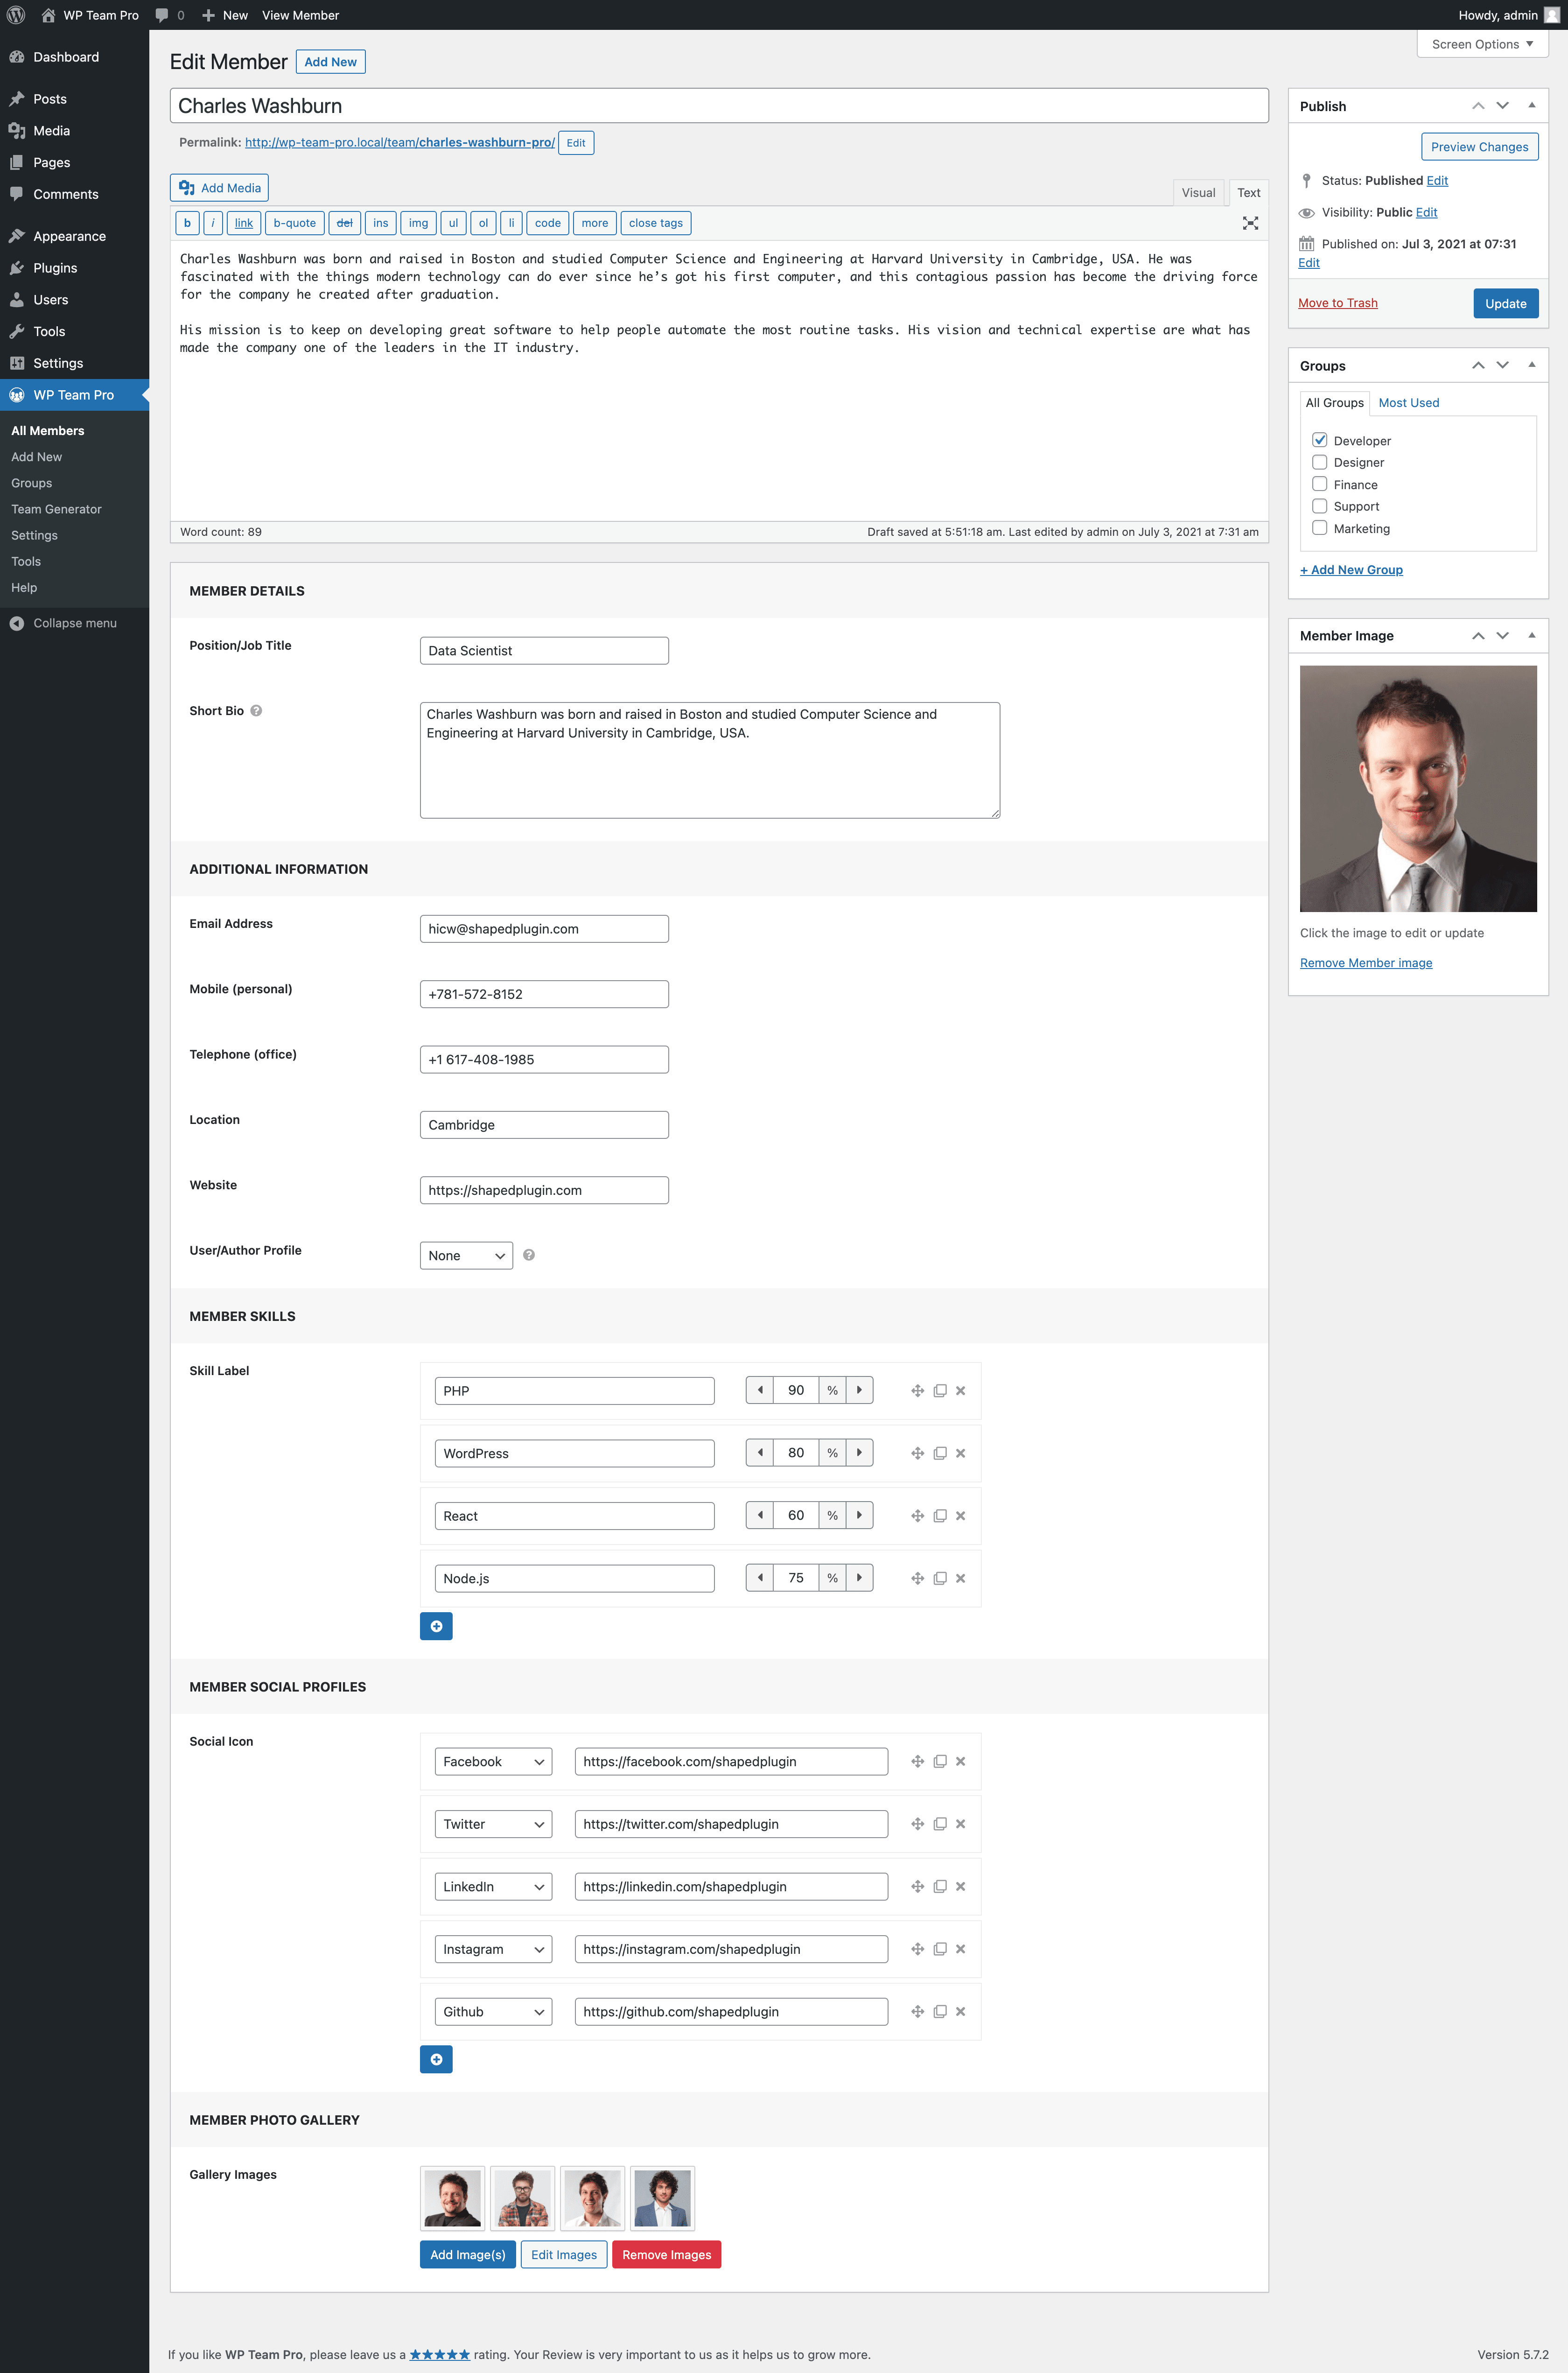Duplicate the WordPress skill row
Image resolution: width=1568 pixels, height=2373 pixels.
(939, 1453)
